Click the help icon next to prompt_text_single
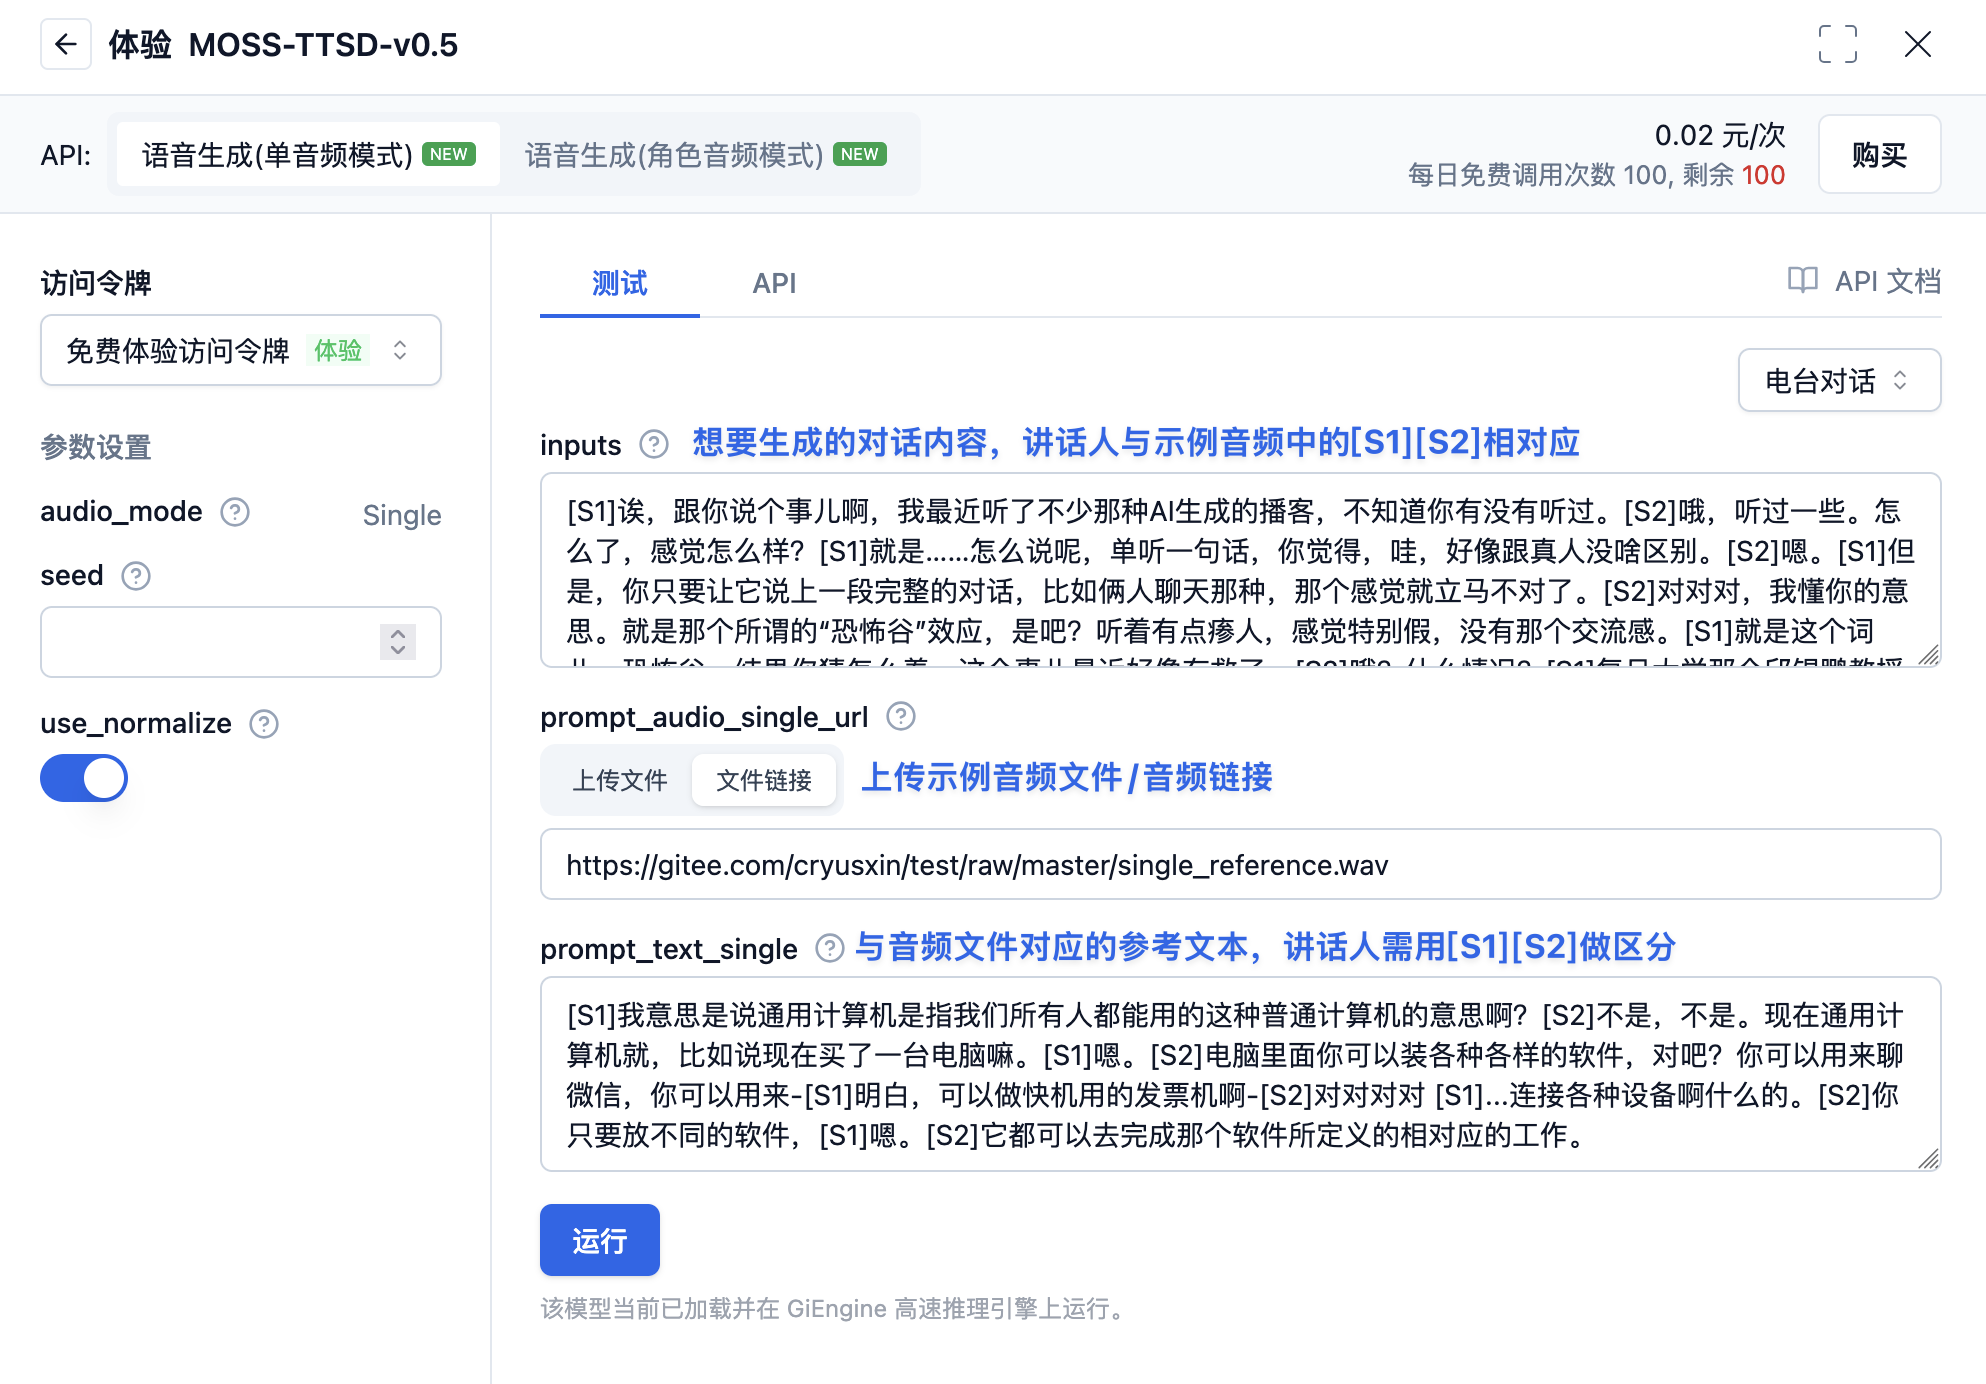1986x1384 pixels. [828, 949]
